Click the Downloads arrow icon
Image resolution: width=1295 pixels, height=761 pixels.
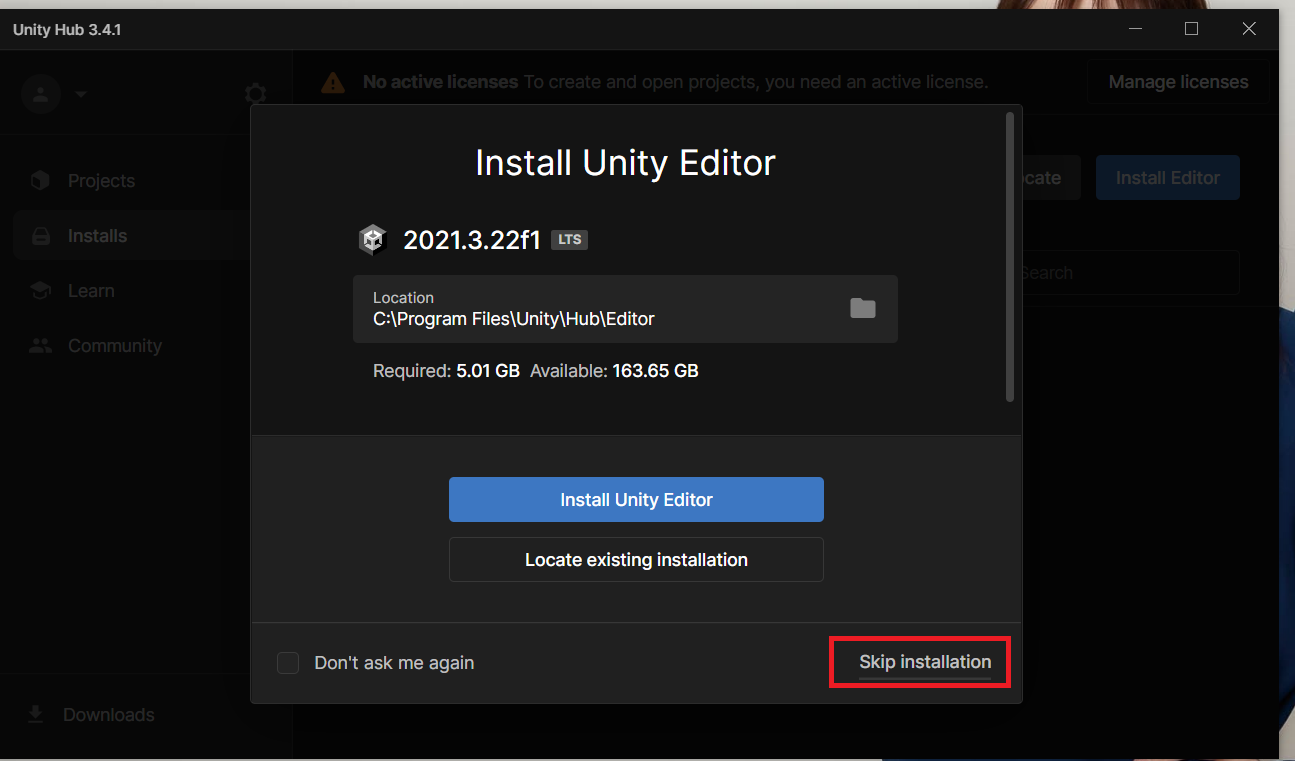coord(36,714)
